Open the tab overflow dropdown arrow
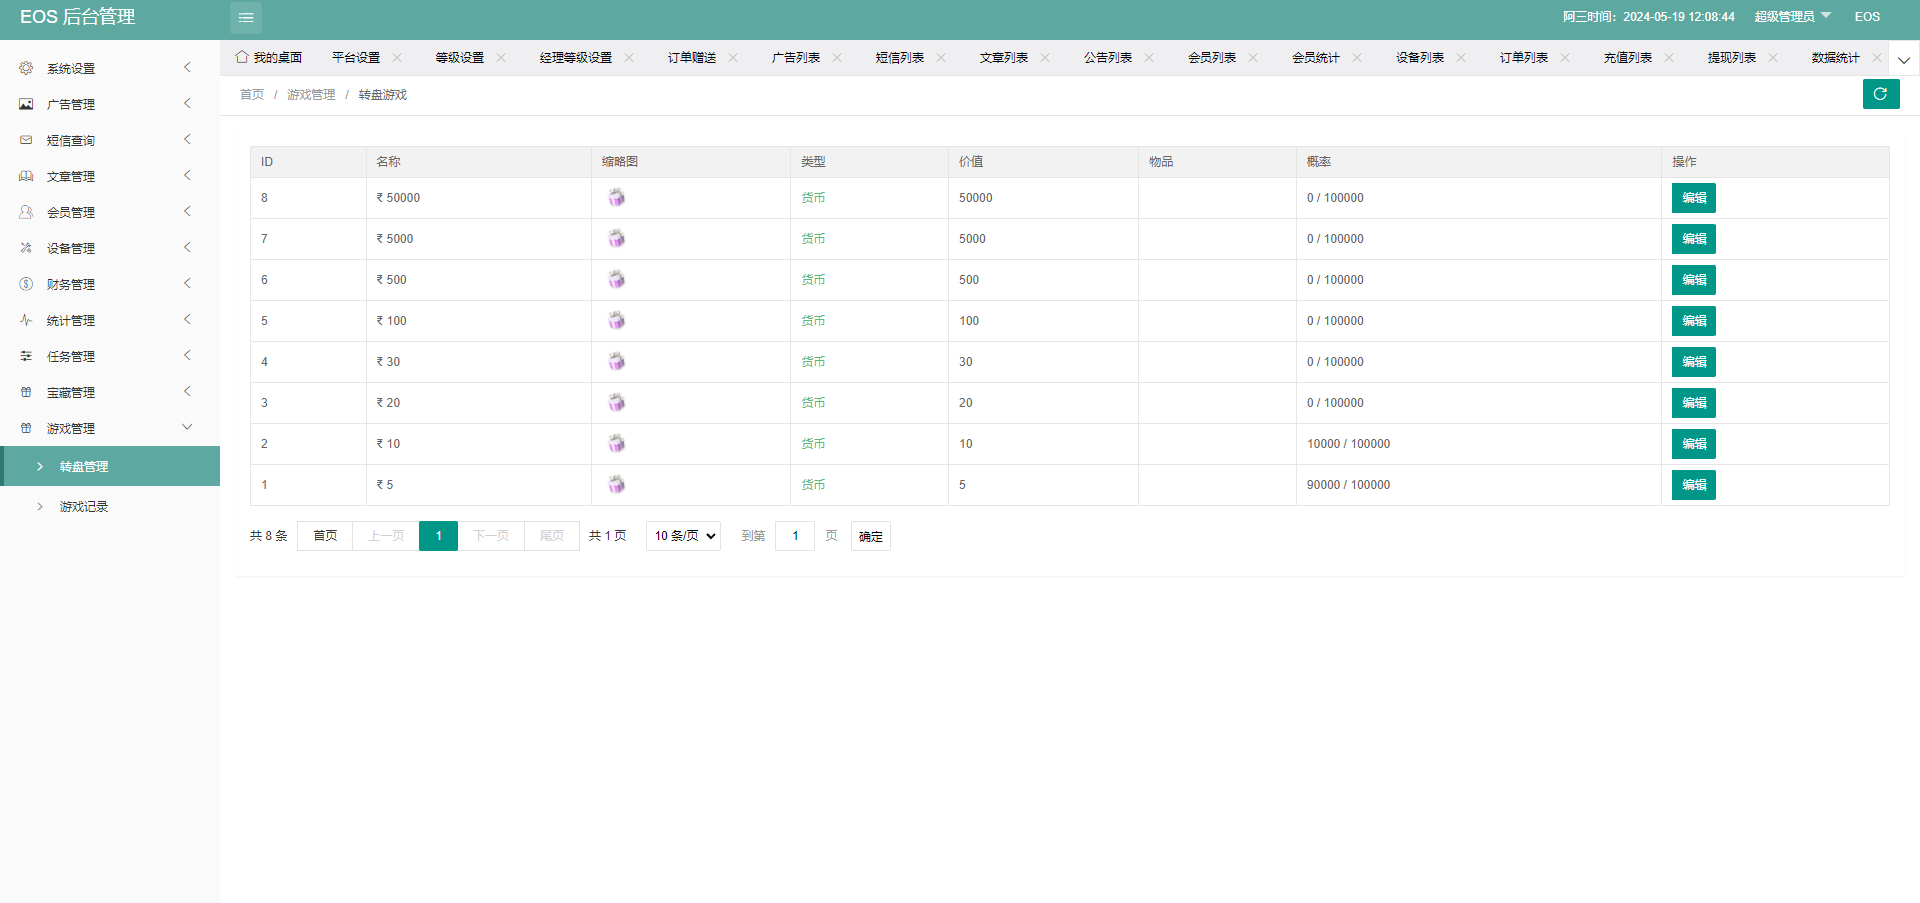 point(1904,60)
